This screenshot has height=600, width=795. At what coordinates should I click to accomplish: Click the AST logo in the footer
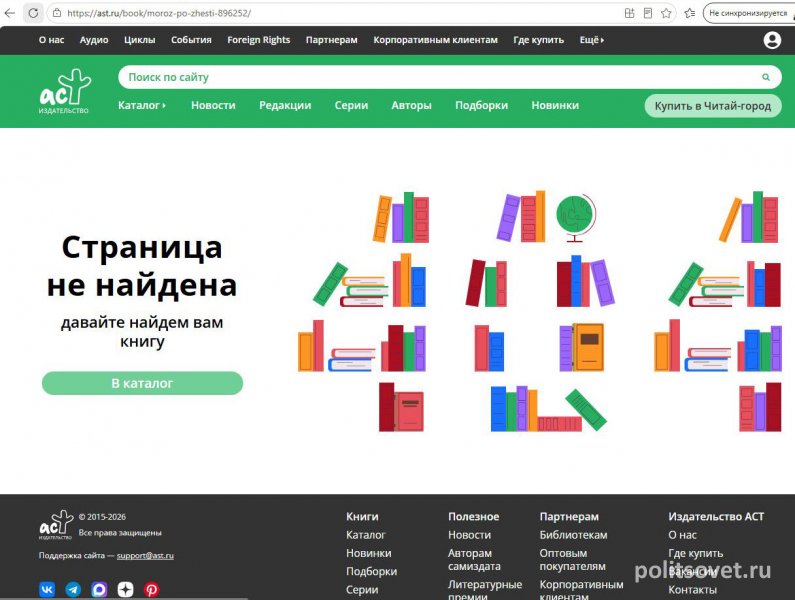pyautogui.click(x=56, y=525)
